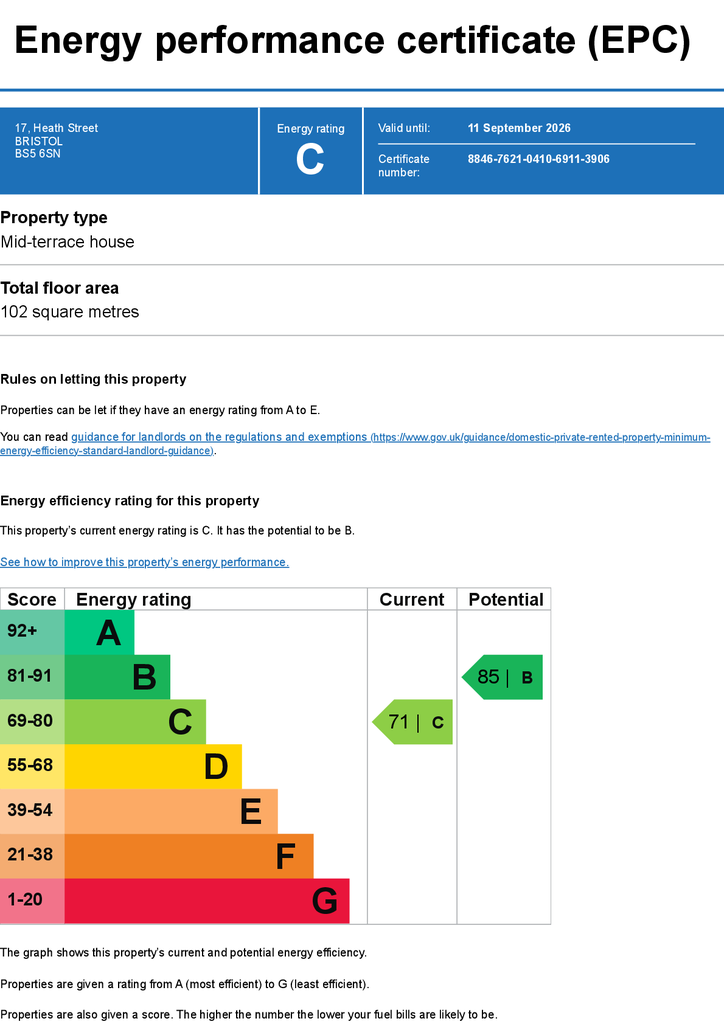
Task: Click the Current column header
Action: [x=412, y=600]
